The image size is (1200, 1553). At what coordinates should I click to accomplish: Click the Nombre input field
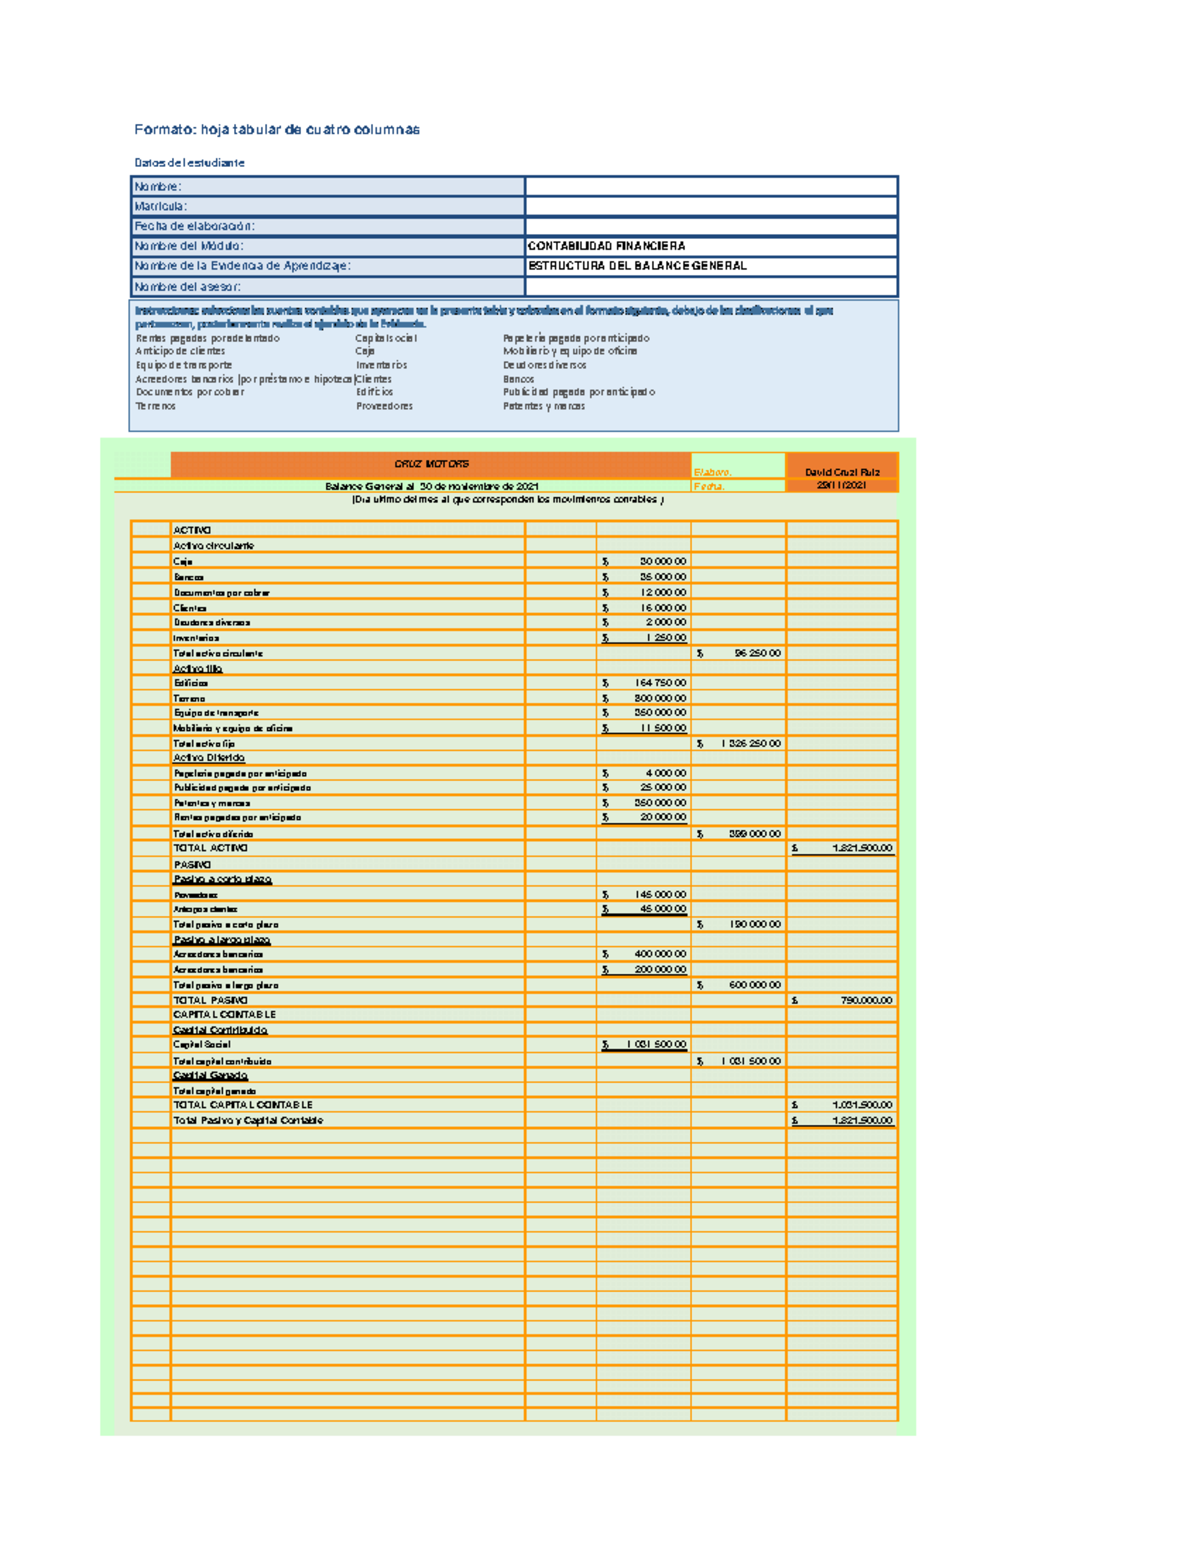[x=710, y=185]
